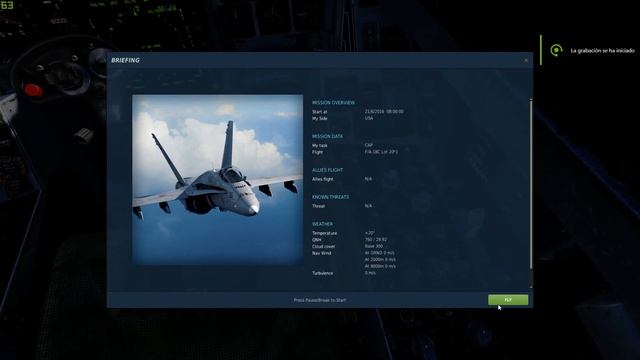This screenshot has height=360, width=640.
Task: Click the 'At 2000m' wind value
Action: (380, 260)
